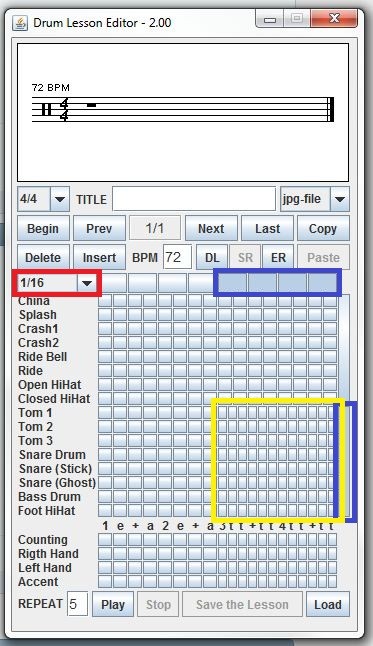Toggle Bass Drum cell on beat 1
The image size is (373, 646).
pyautogui.click(x=105, y=497)
